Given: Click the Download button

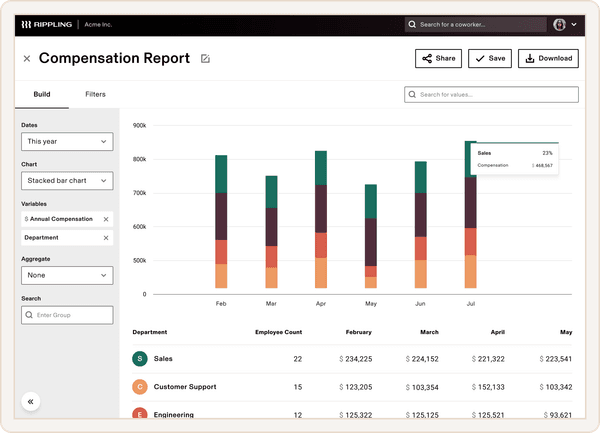Looking at the screenshot, I should 548,59.
